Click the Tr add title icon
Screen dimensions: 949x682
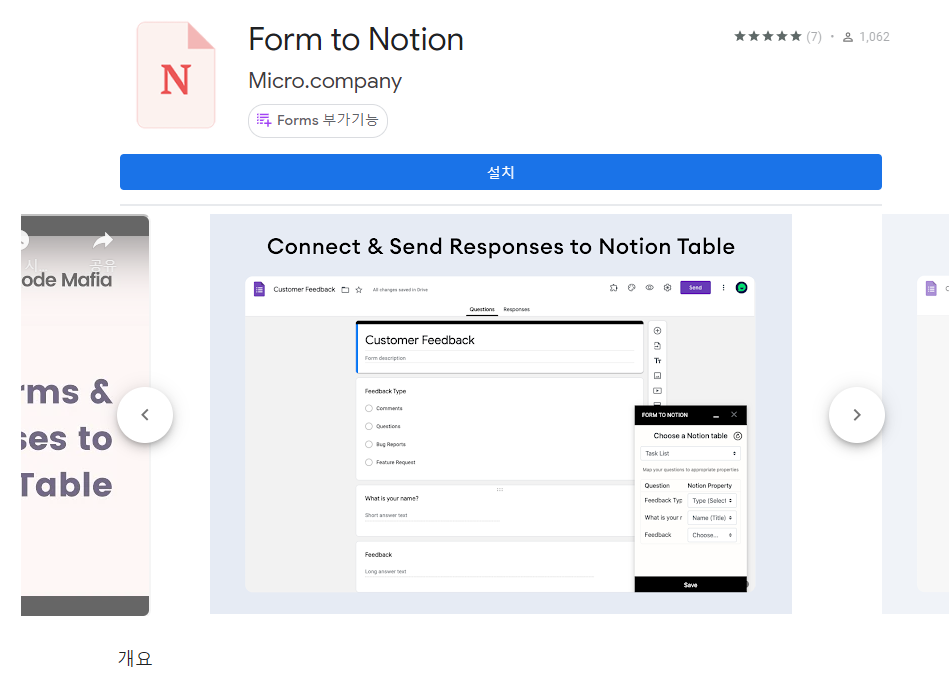(x=657, y=361)
